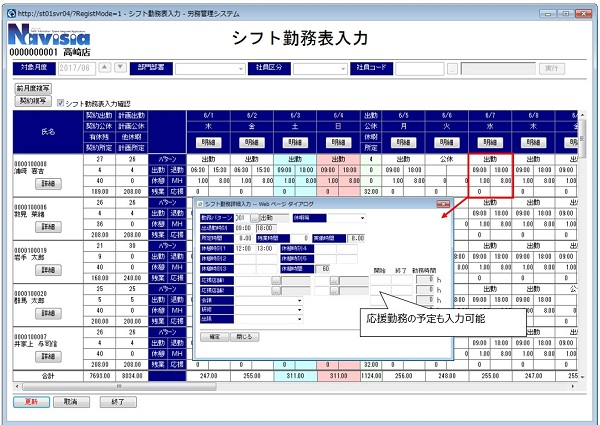Edit break start 12:00 in dialog
This screenshot has height=425, width=600.
pyautogui.click(x=245, y=249)
